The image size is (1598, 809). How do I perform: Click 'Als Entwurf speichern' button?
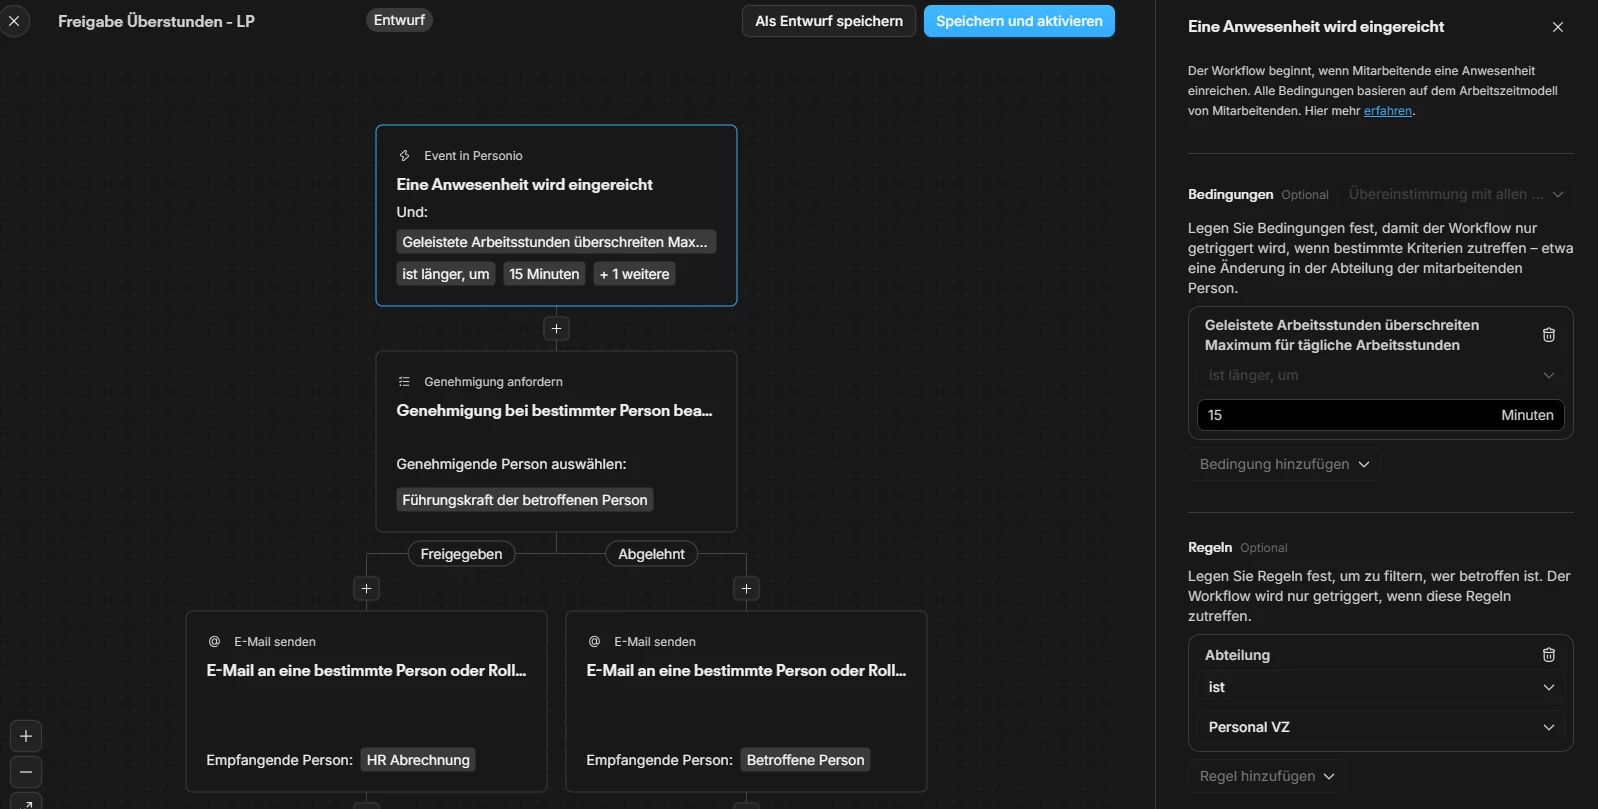[828, 21]
